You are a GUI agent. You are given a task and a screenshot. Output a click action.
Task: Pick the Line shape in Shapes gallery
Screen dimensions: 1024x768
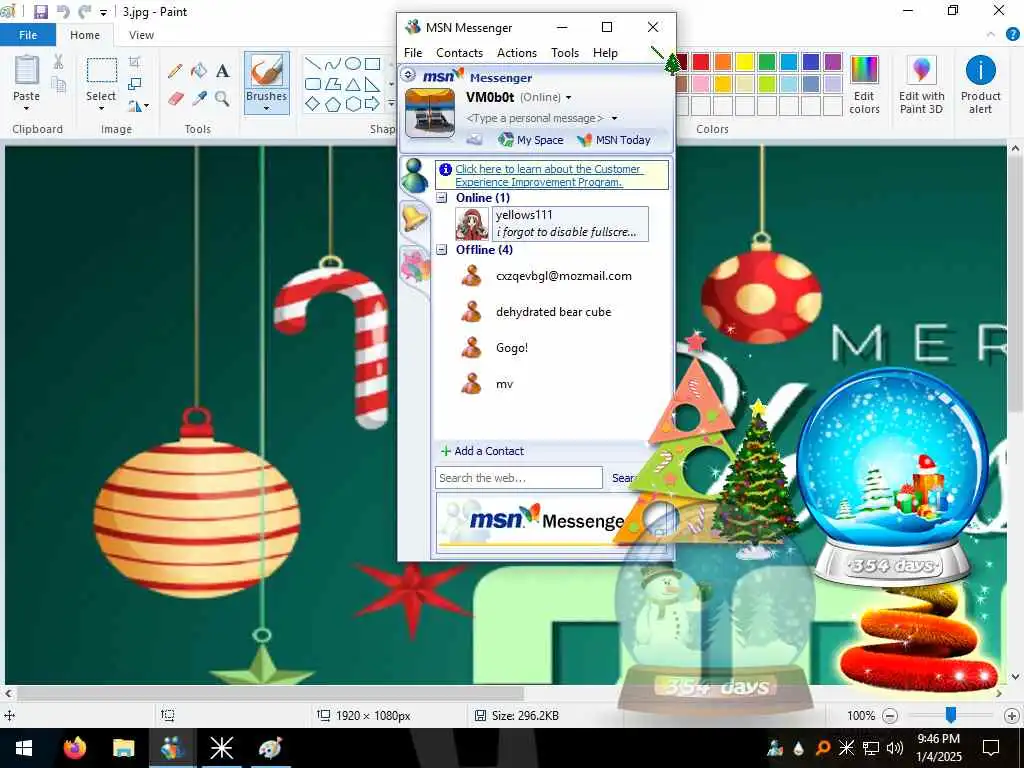[x=313, y=63]
